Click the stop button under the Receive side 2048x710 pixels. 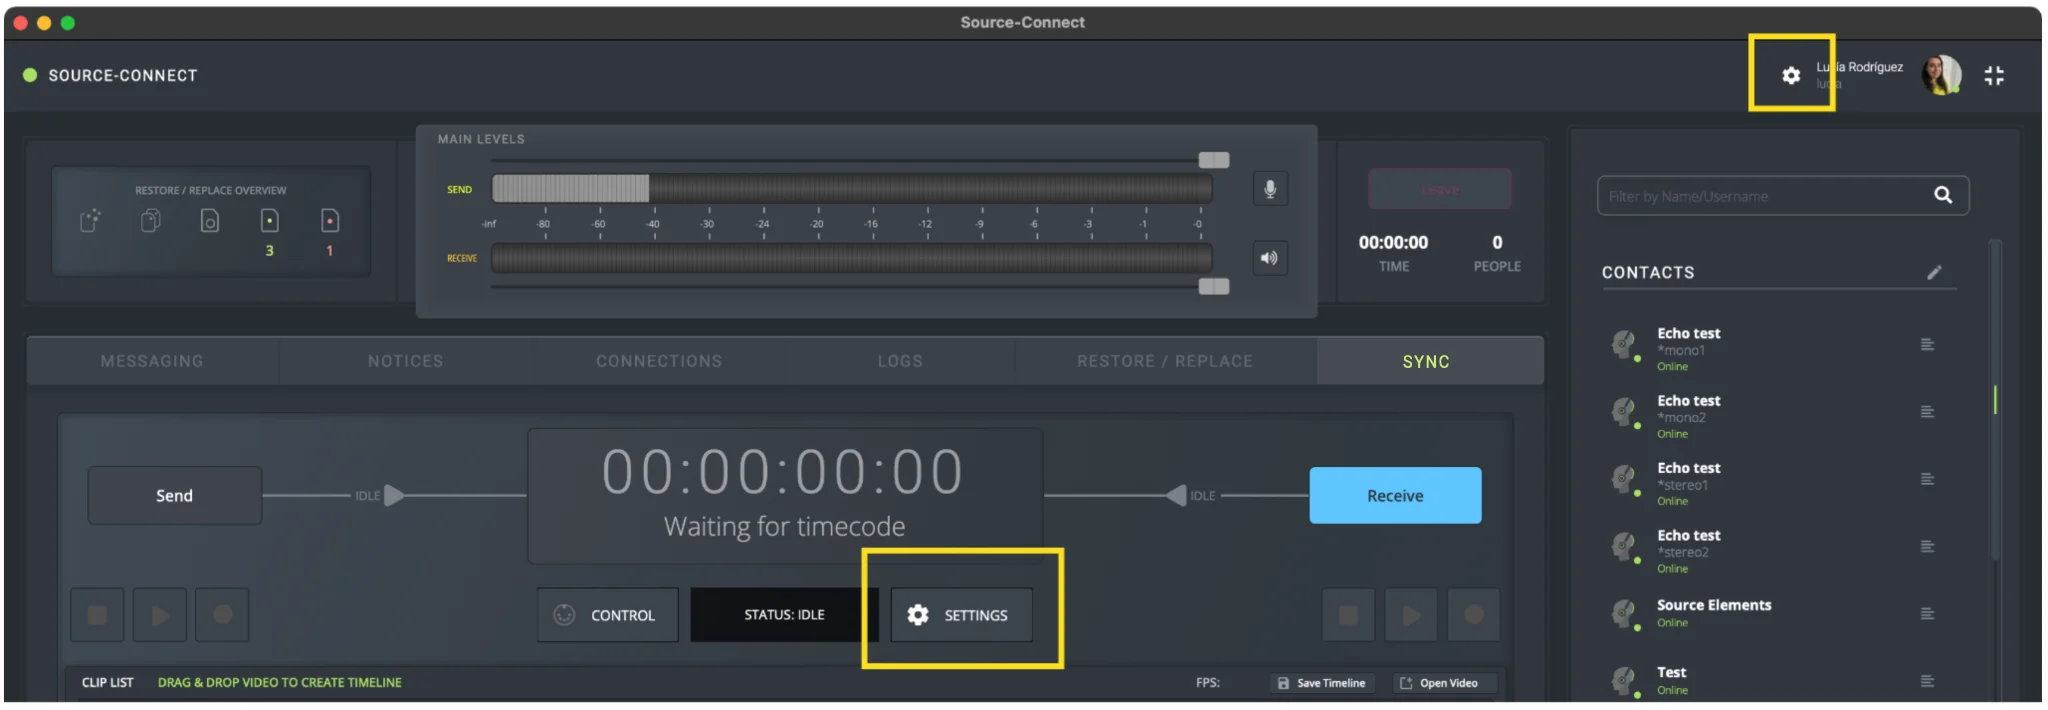[1349, 615]
